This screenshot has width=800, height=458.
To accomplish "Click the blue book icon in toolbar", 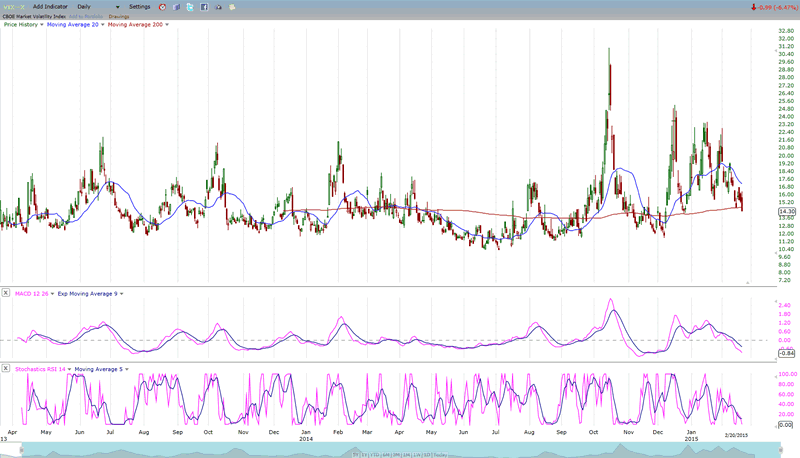I will (x=175, y=7).
